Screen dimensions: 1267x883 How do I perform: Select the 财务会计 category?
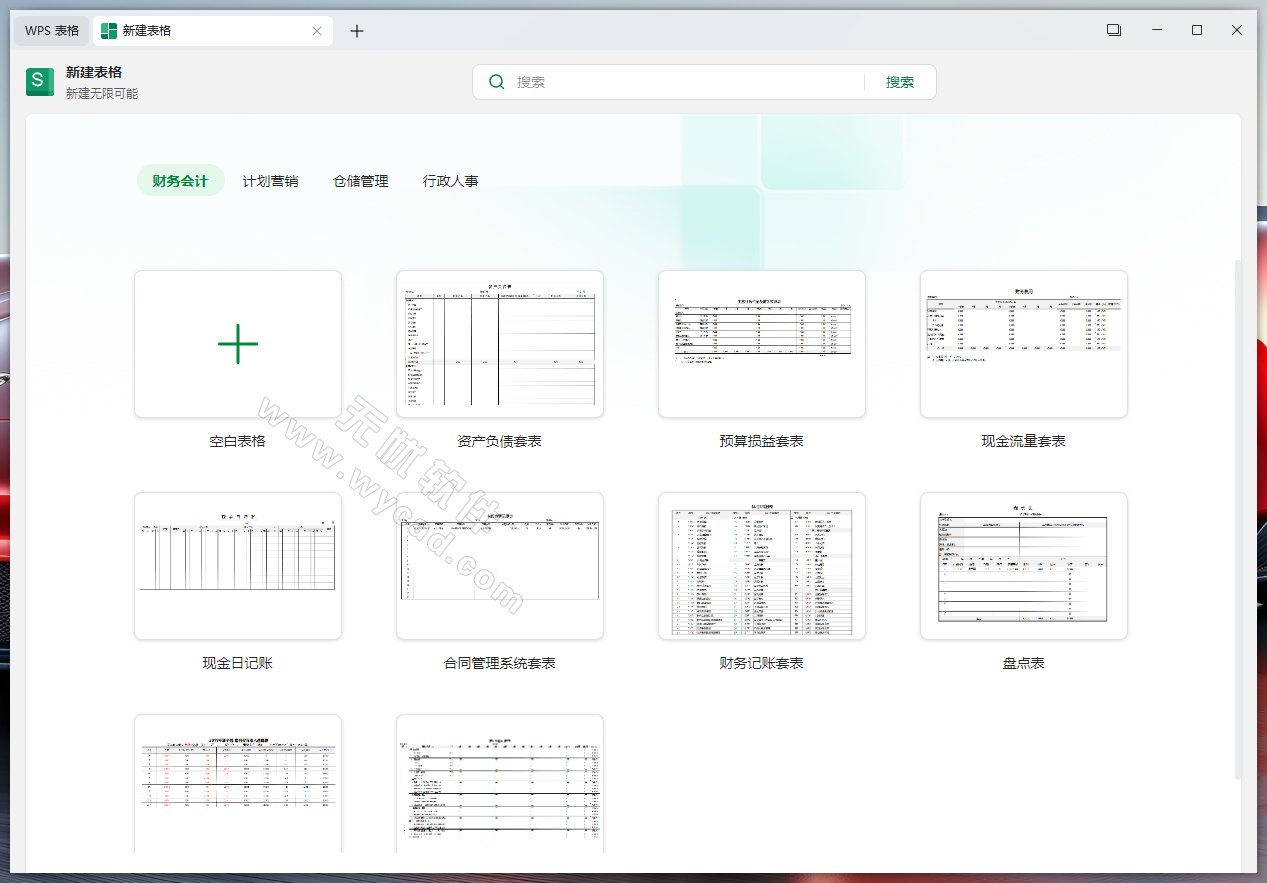180,181
